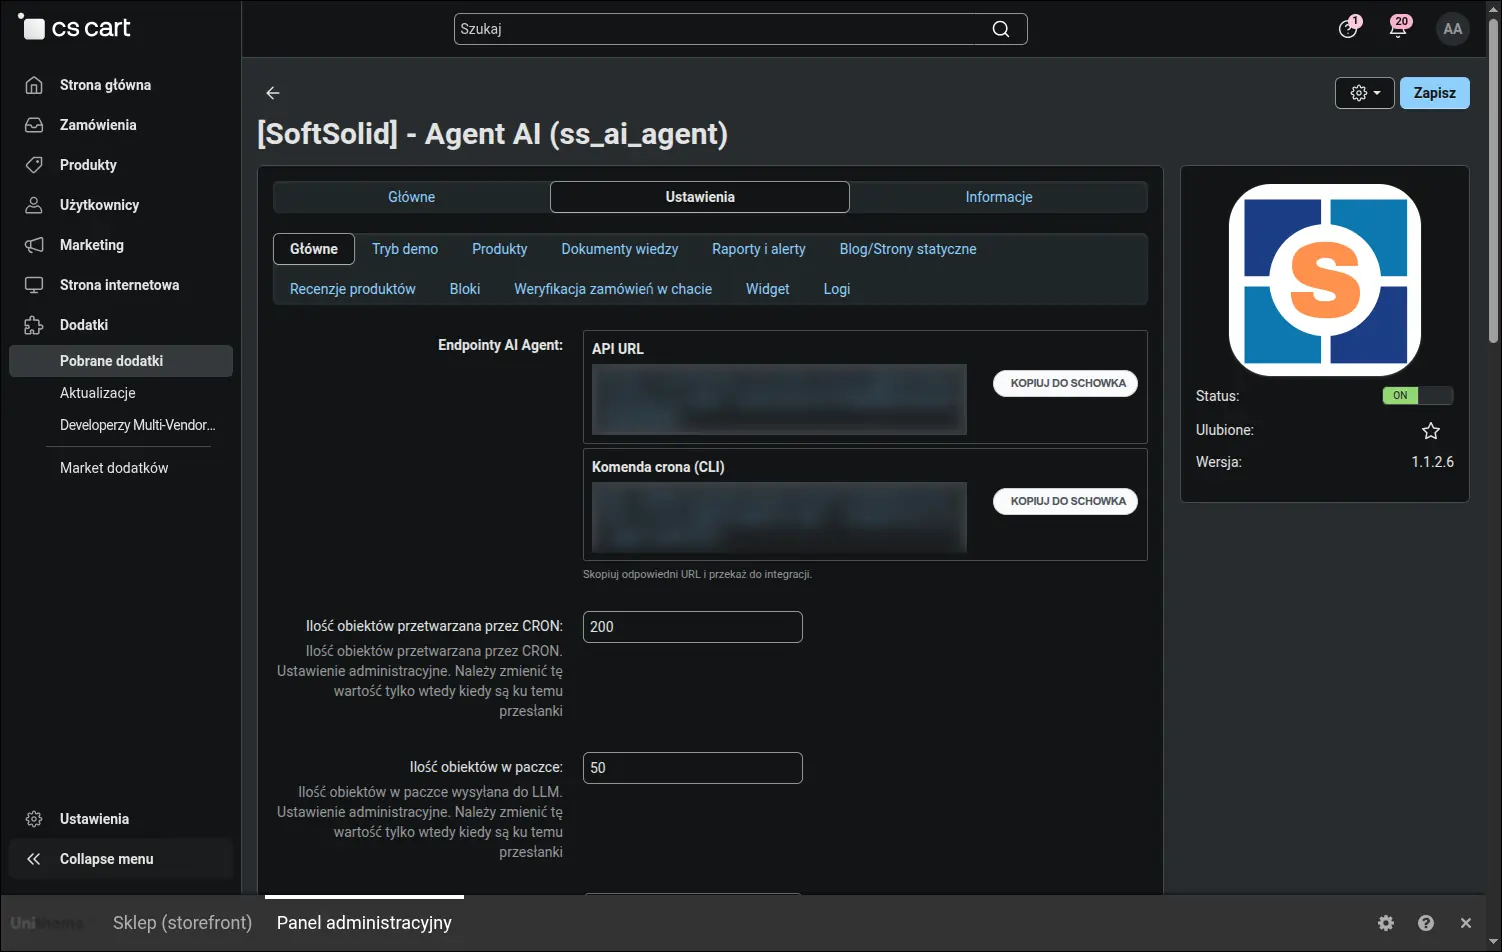Image resolution: width=1502 pixels, height=952 pixels.
Task: Click the house icon for Strona główna
Action: 34,85
